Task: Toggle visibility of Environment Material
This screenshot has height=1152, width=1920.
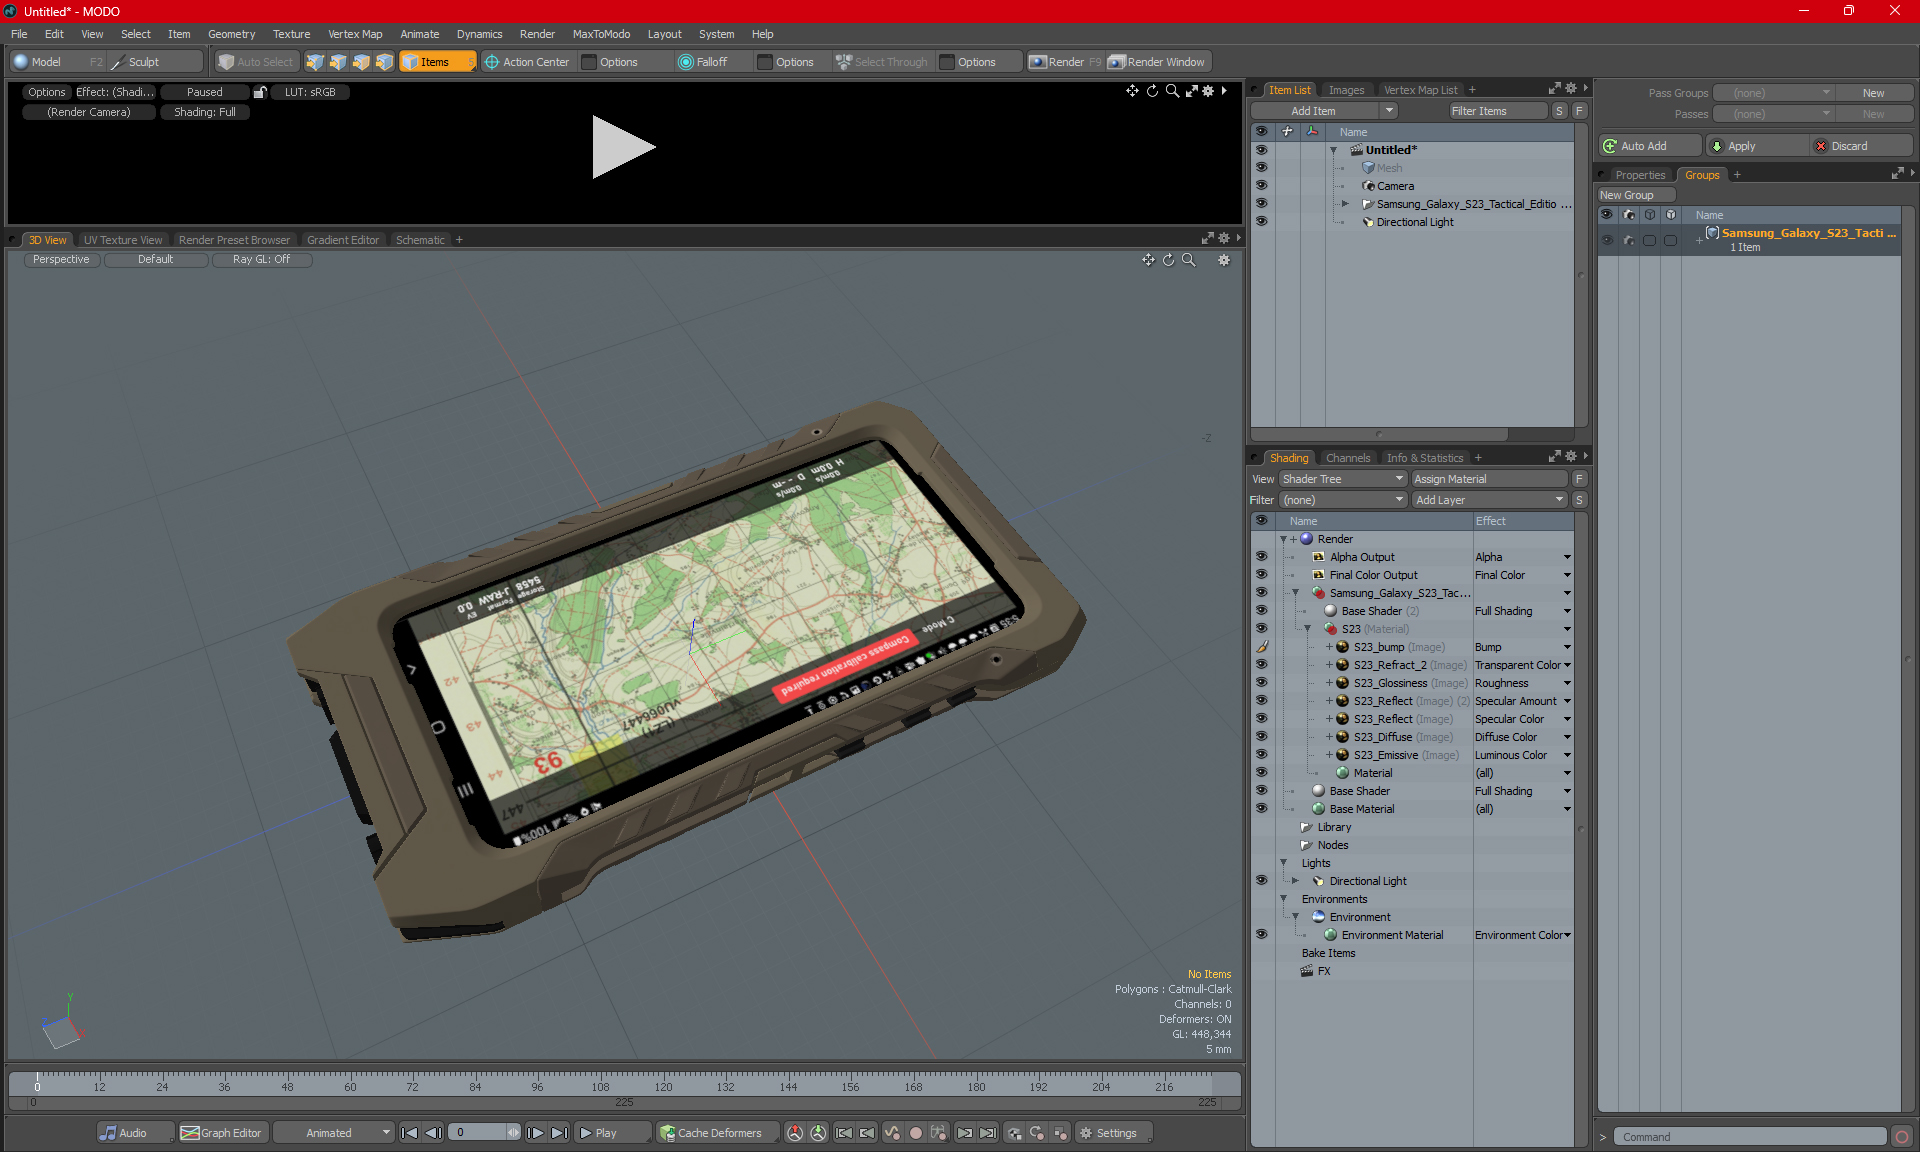Action: point(1261,935)
